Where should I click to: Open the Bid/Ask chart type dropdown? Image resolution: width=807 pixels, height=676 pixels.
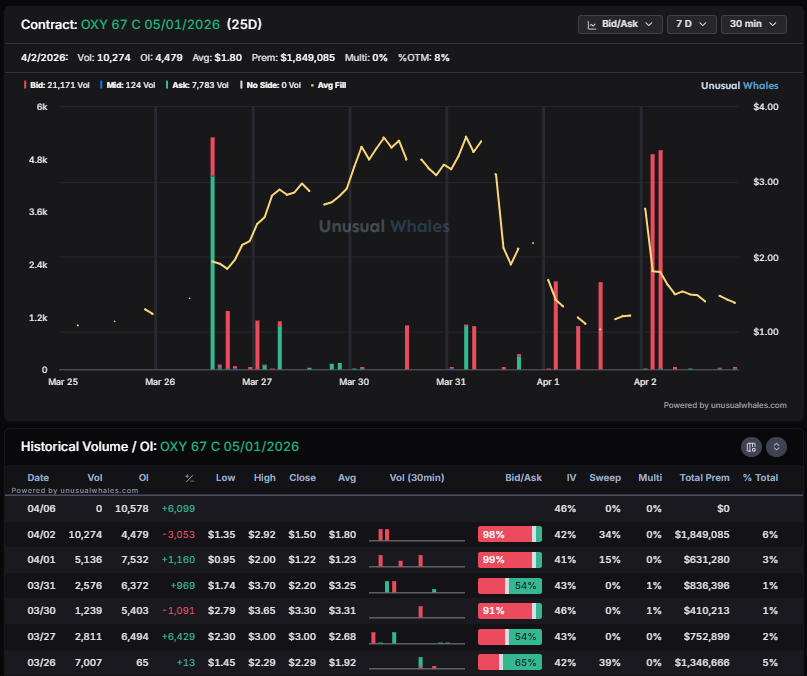pyautogui.click(x=620, y=24)
